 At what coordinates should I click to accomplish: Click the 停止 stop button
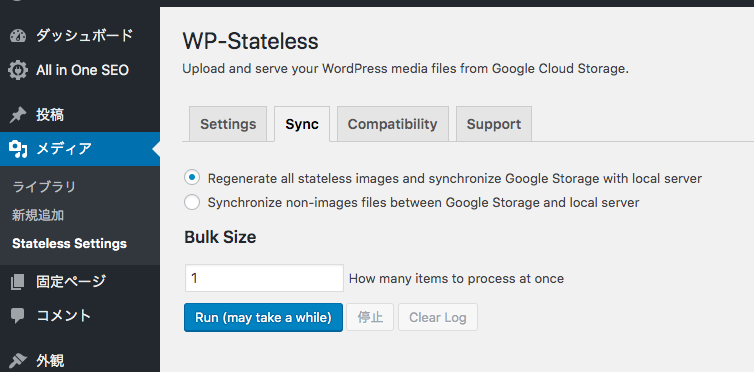pos(370,317)
